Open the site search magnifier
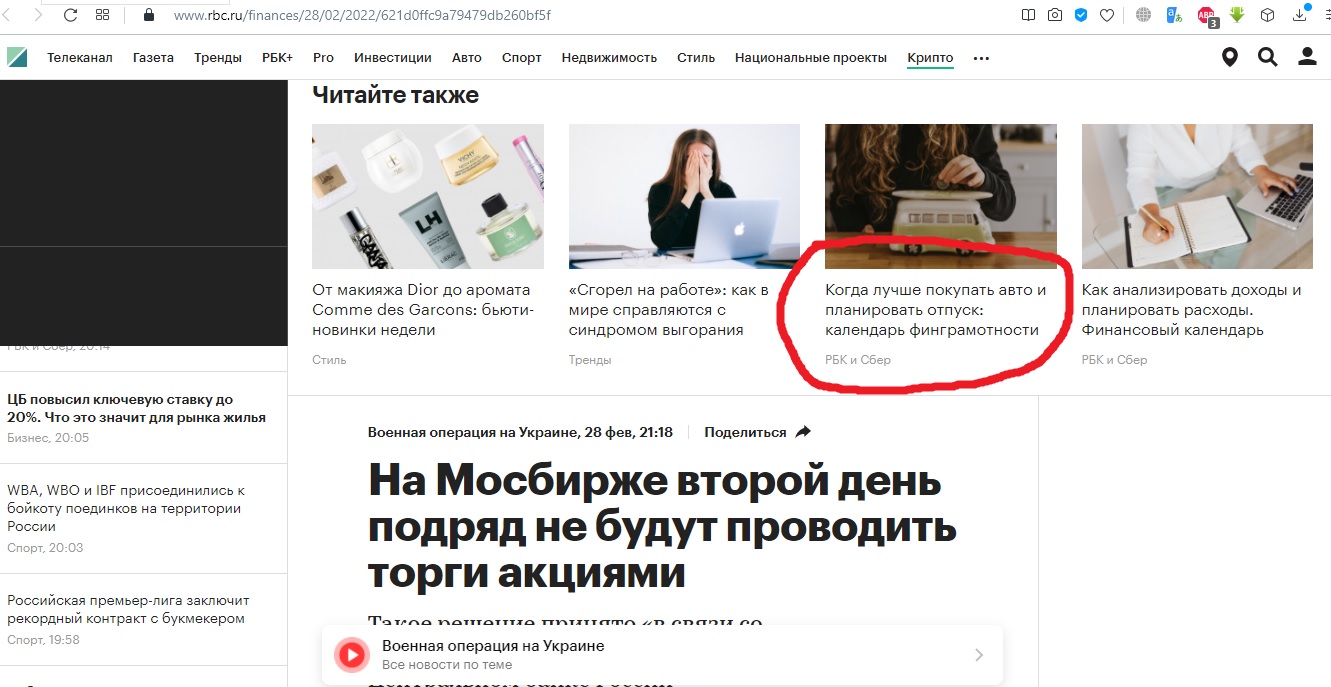The image size is (1331, 687). tap(1268, 57)
